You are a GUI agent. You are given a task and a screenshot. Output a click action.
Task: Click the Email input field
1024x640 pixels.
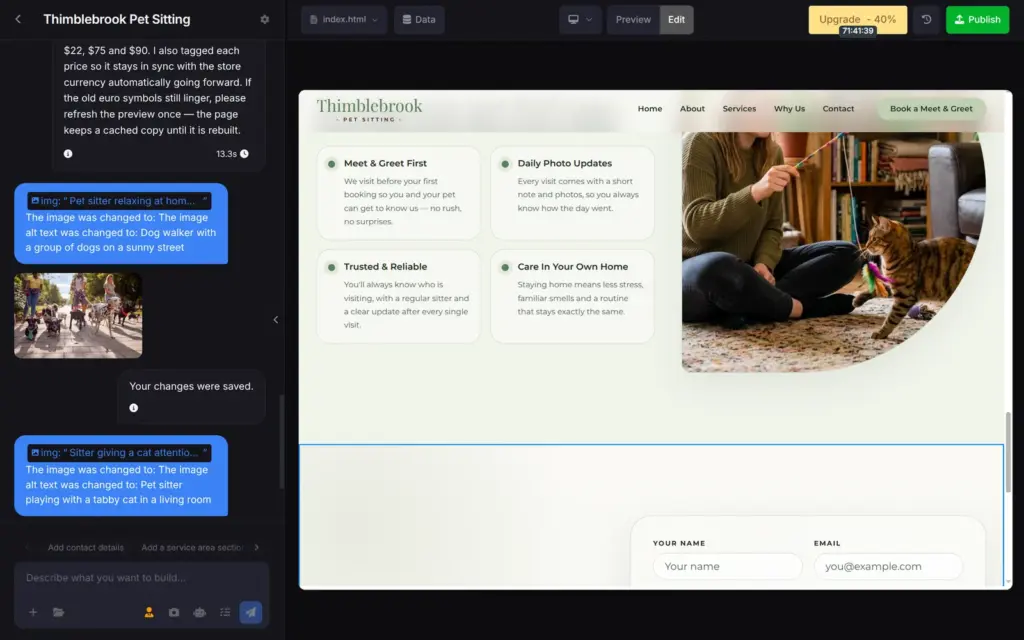tap(888, 566)
